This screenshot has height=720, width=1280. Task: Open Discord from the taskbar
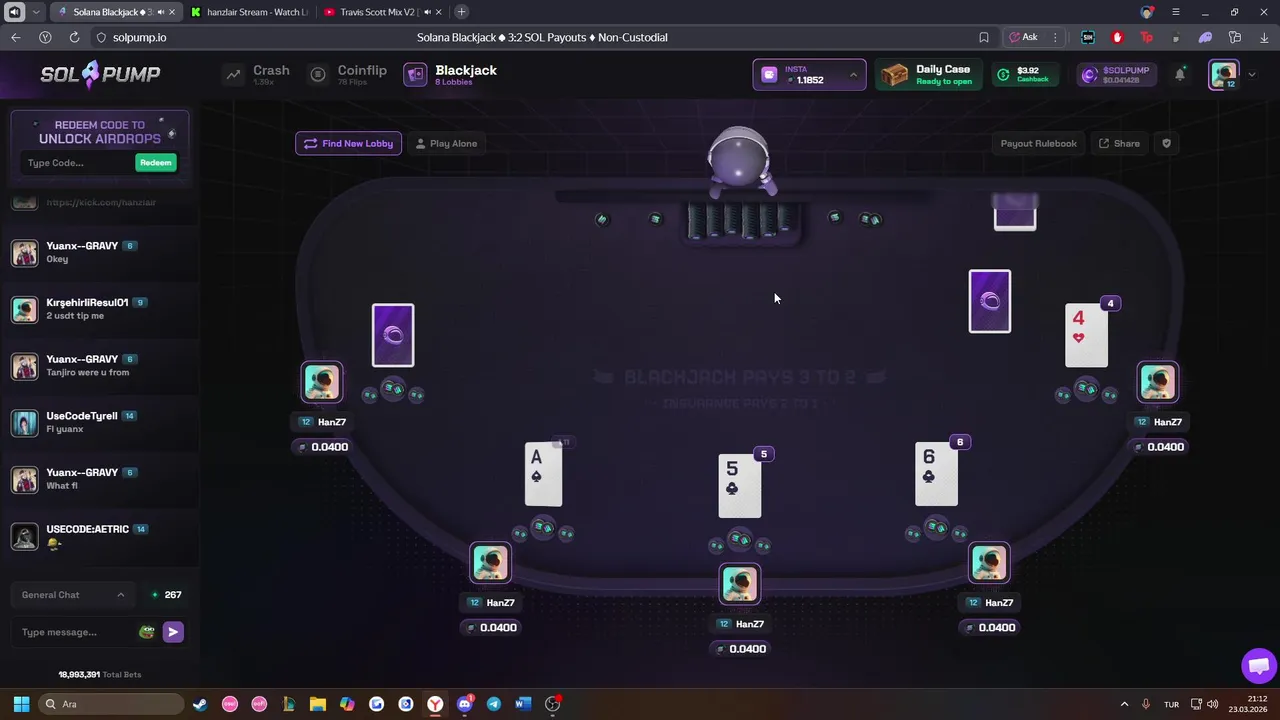[464, 704]
